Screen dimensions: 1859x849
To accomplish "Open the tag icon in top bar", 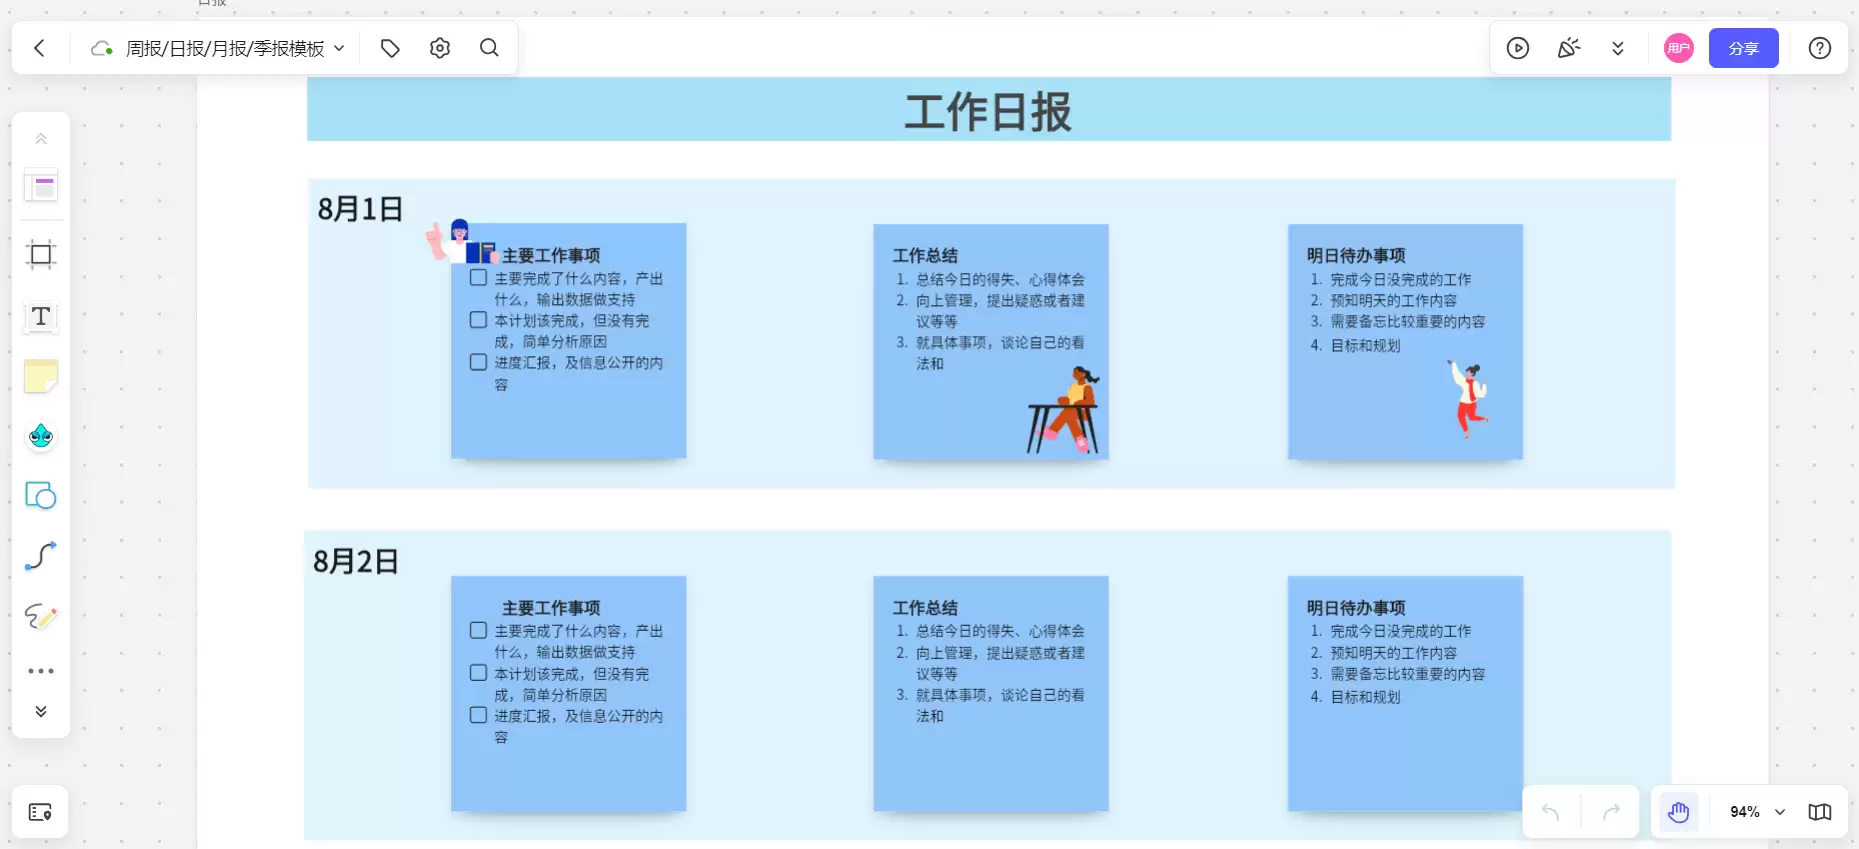I will point(390,48).
